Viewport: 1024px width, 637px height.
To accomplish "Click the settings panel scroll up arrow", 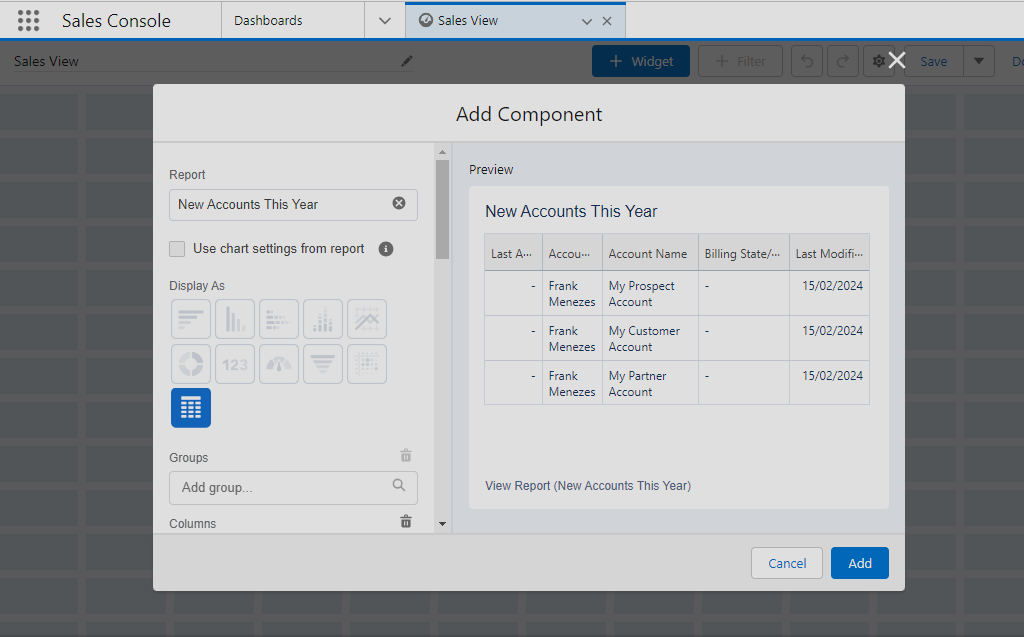I will click(x=442, y=152).
